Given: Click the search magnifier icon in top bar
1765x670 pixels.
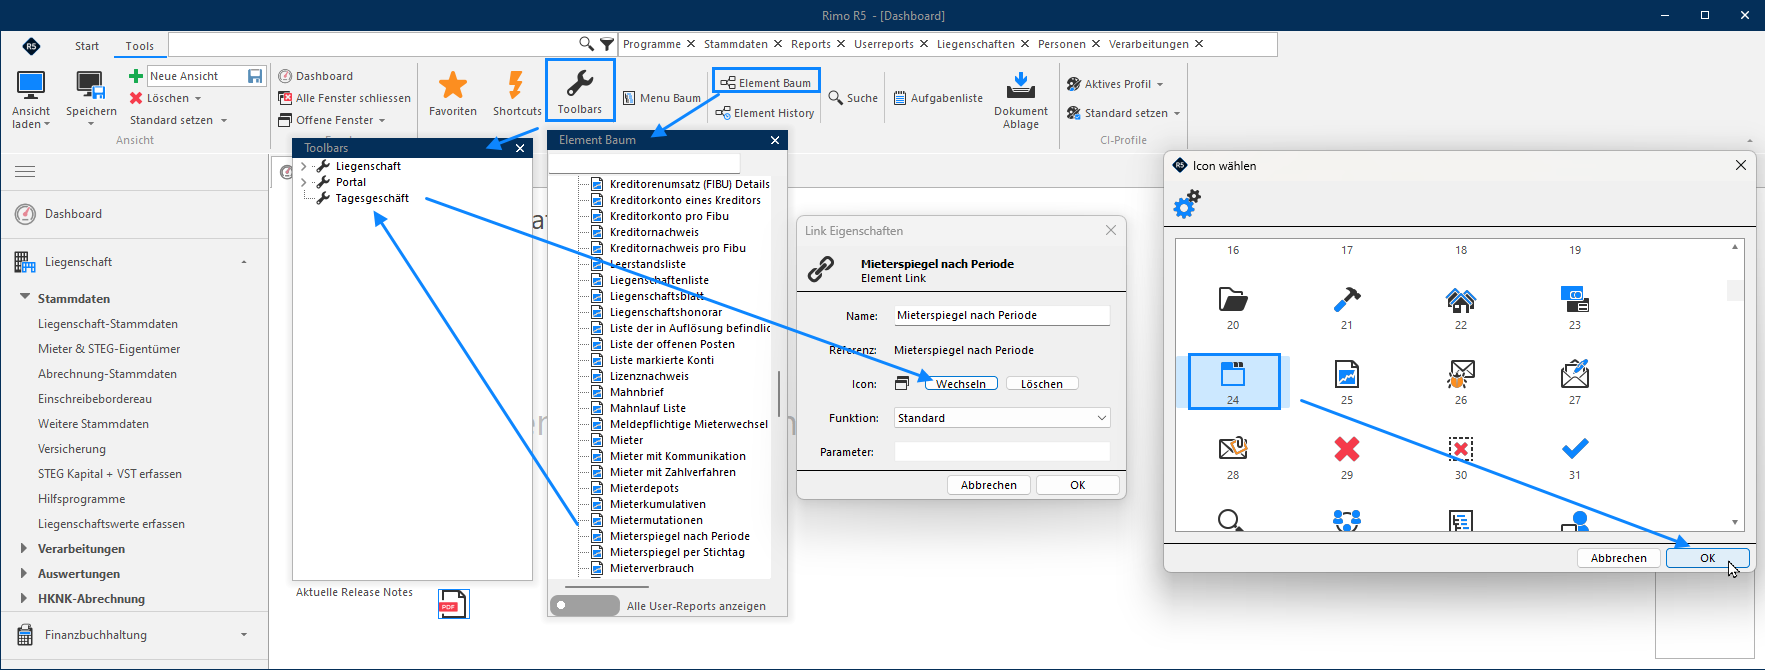Looking at the screenshot, I should (x=586, y=44).
